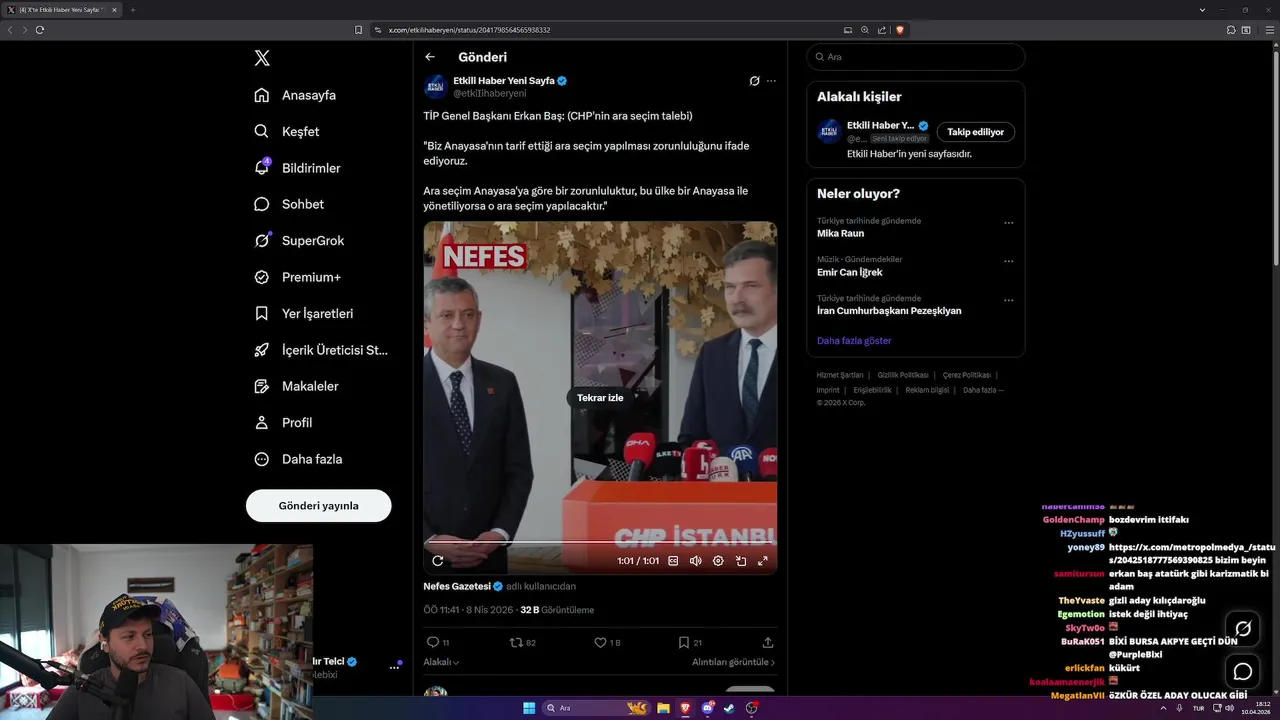Viewport: 1280px width, 720px height.
Task: Reload the page in the browser
Action: tap(40, 30)
